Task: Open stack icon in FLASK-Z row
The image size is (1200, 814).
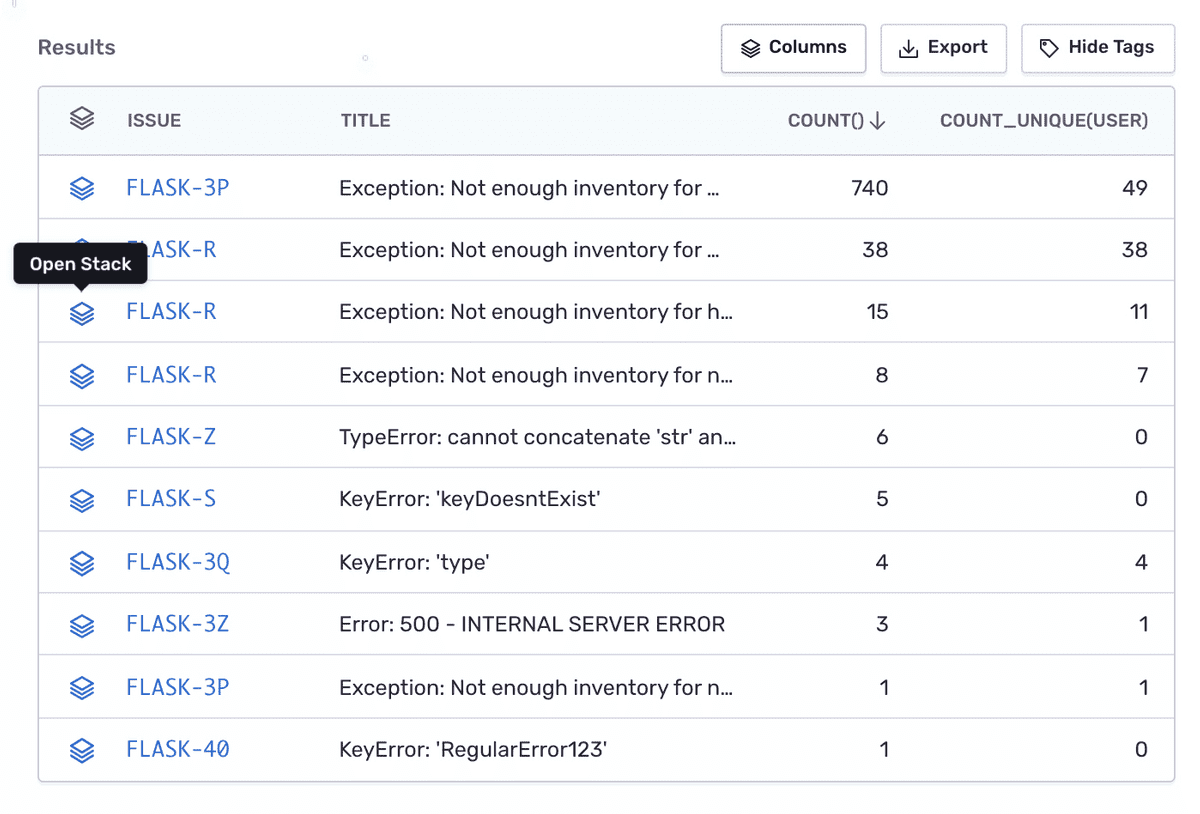Action: (x=82, y=438)
